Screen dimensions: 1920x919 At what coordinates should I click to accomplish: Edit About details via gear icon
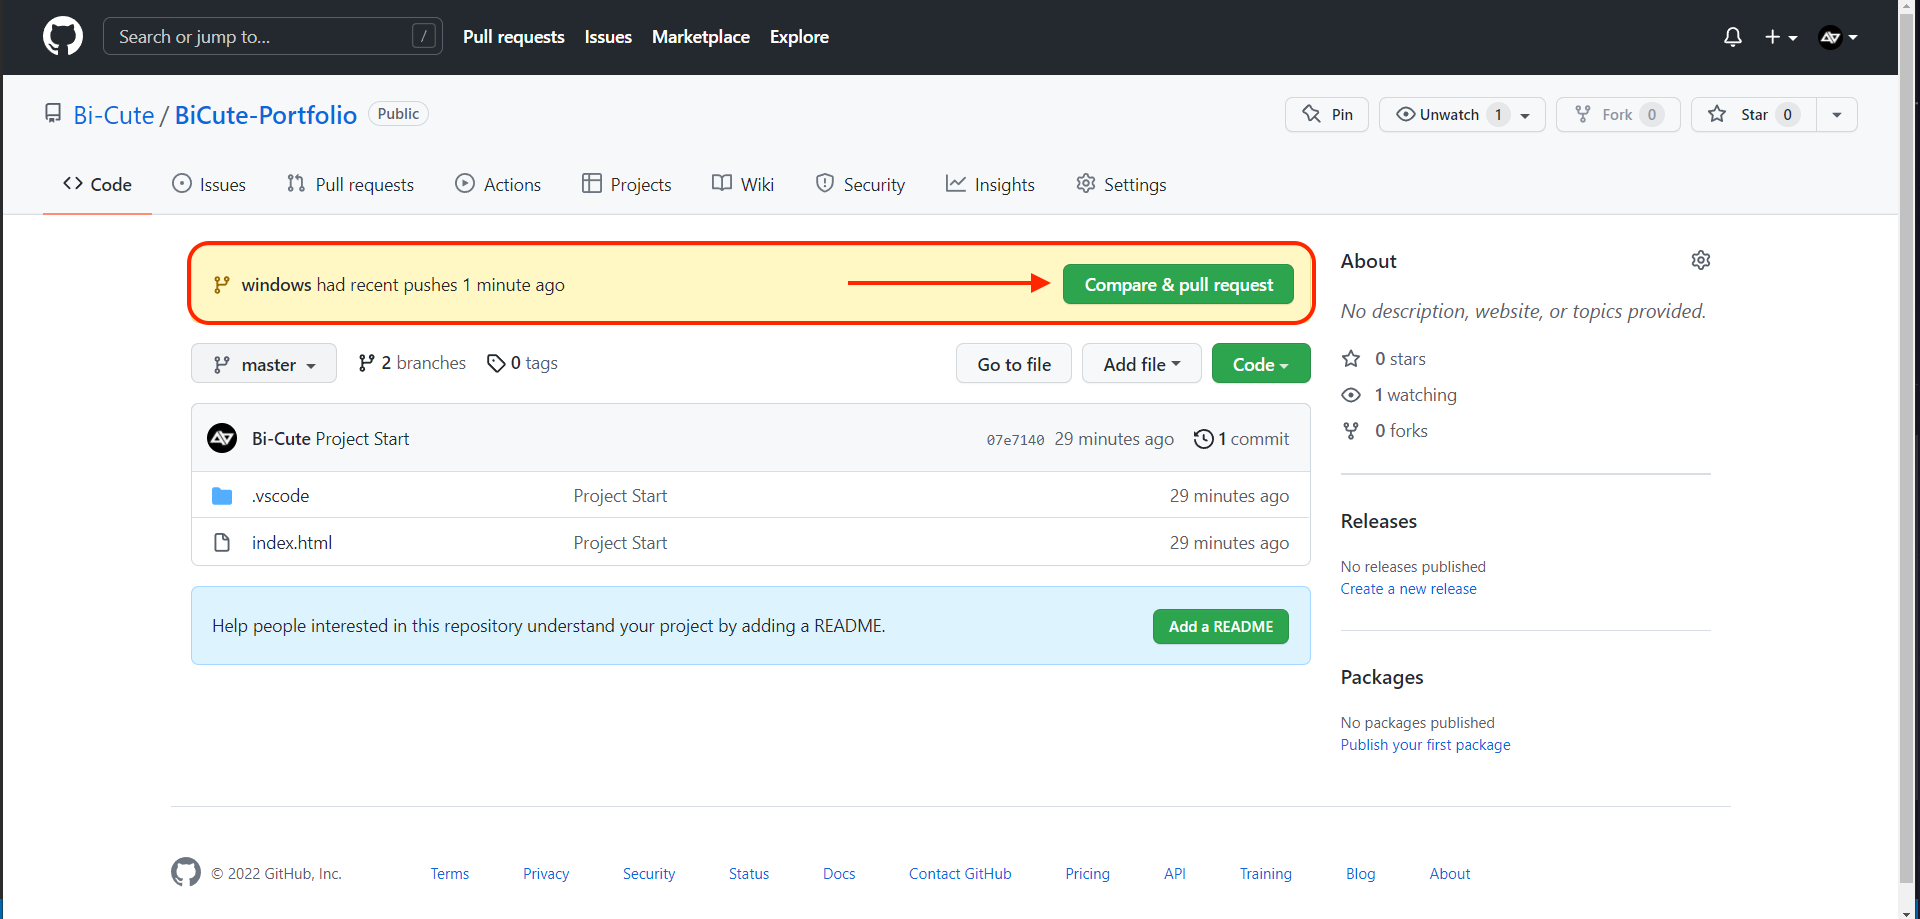click(1701, 260)
